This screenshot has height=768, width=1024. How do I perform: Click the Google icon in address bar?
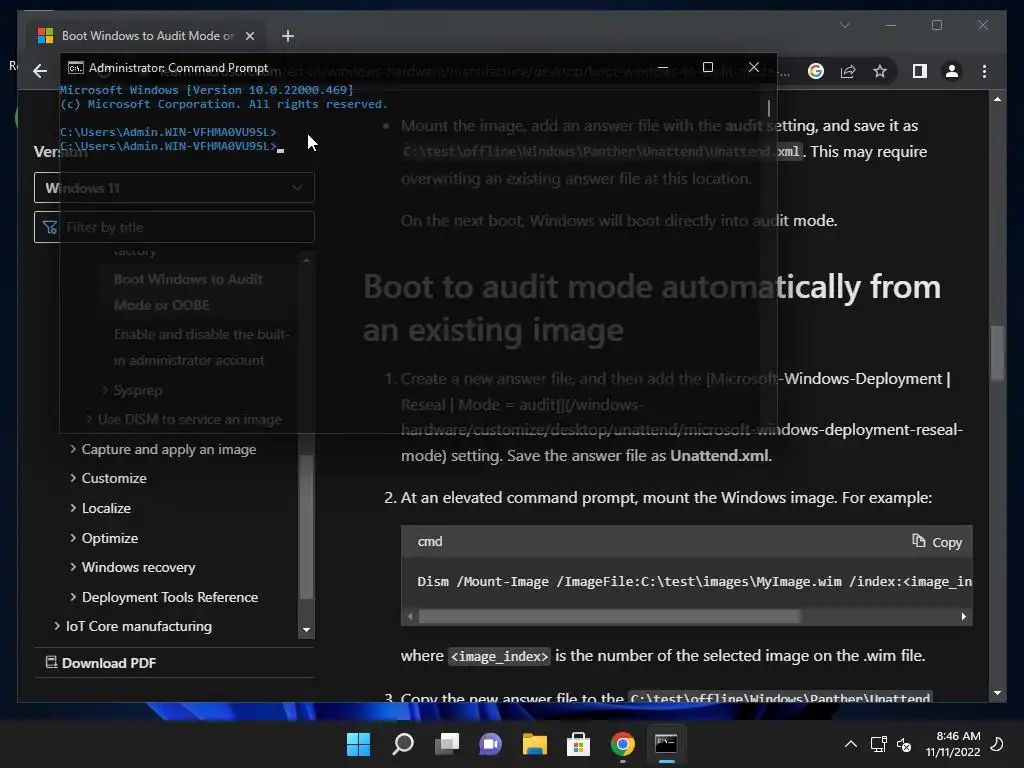816,71
